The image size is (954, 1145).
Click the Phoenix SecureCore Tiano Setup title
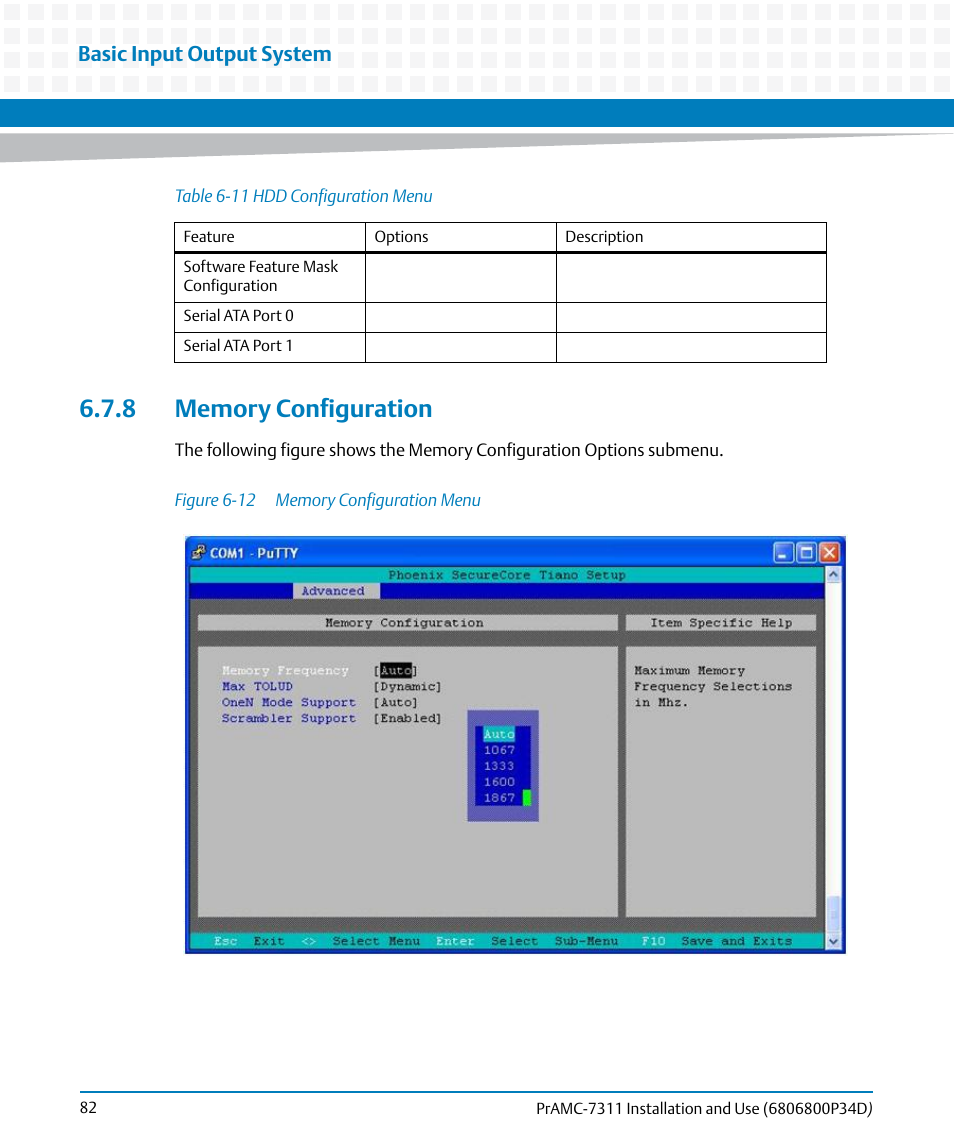point(507,575)
